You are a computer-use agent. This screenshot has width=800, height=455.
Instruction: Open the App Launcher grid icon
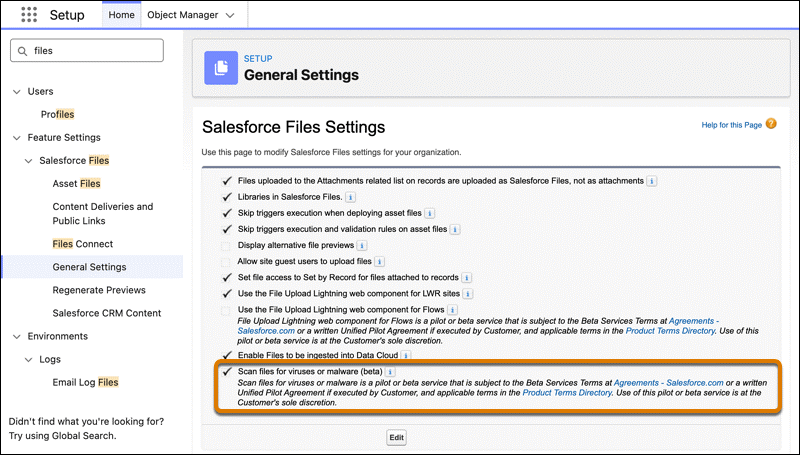(x=22, y=15)
